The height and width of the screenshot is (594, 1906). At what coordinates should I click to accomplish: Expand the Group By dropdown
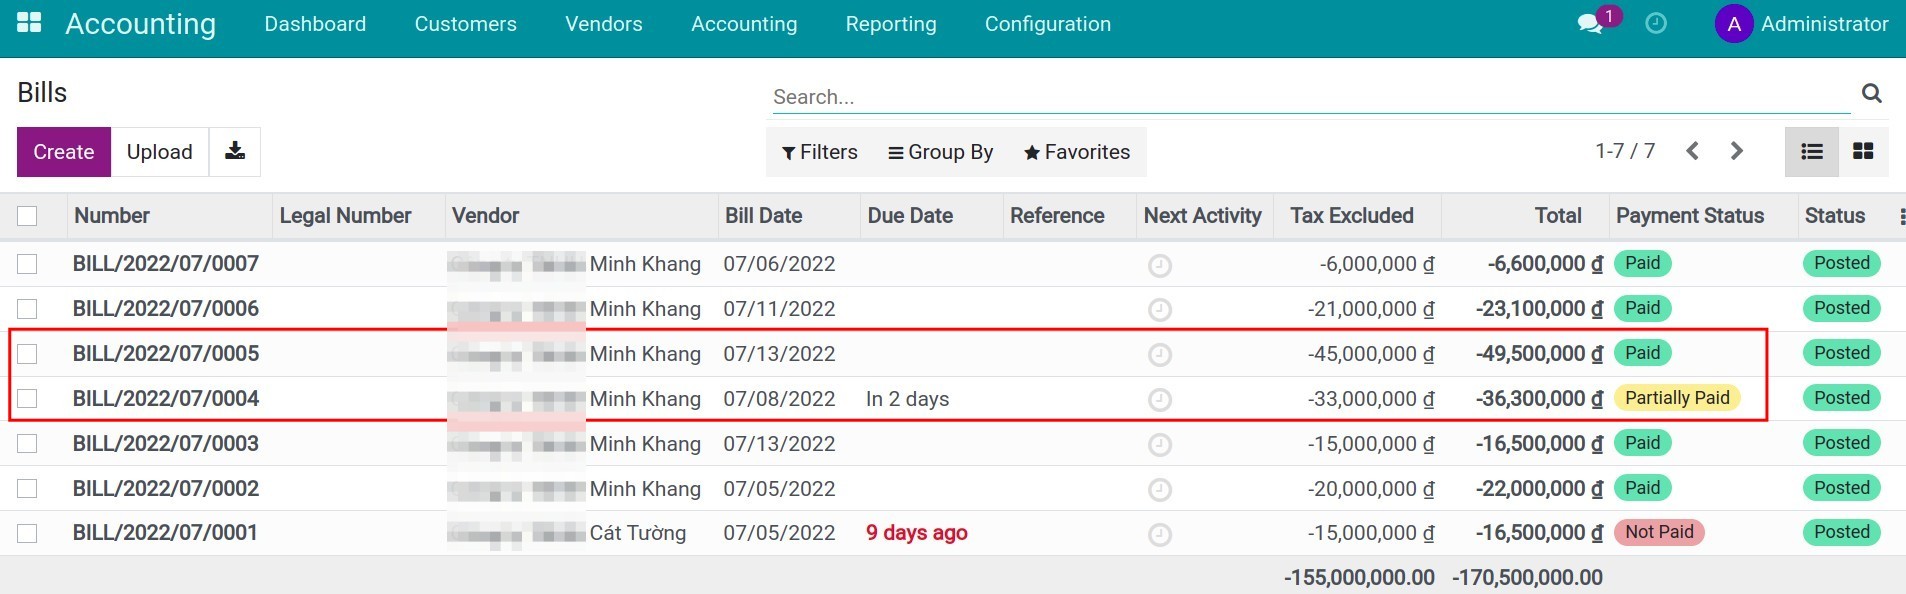940,152
